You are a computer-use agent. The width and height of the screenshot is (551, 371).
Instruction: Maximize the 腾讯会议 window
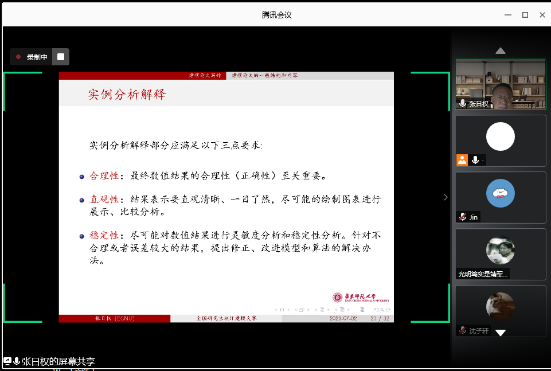(525, 15)
